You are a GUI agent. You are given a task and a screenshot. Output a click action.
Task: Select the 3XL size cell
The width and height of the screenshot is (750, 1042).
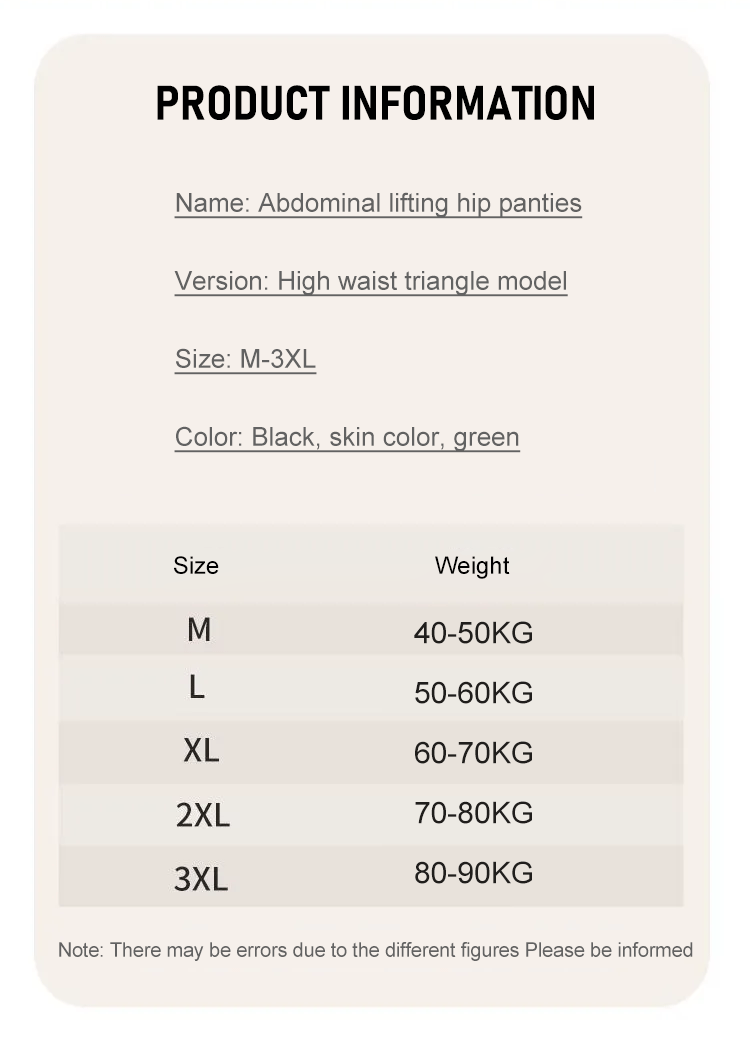coord(201,879)
